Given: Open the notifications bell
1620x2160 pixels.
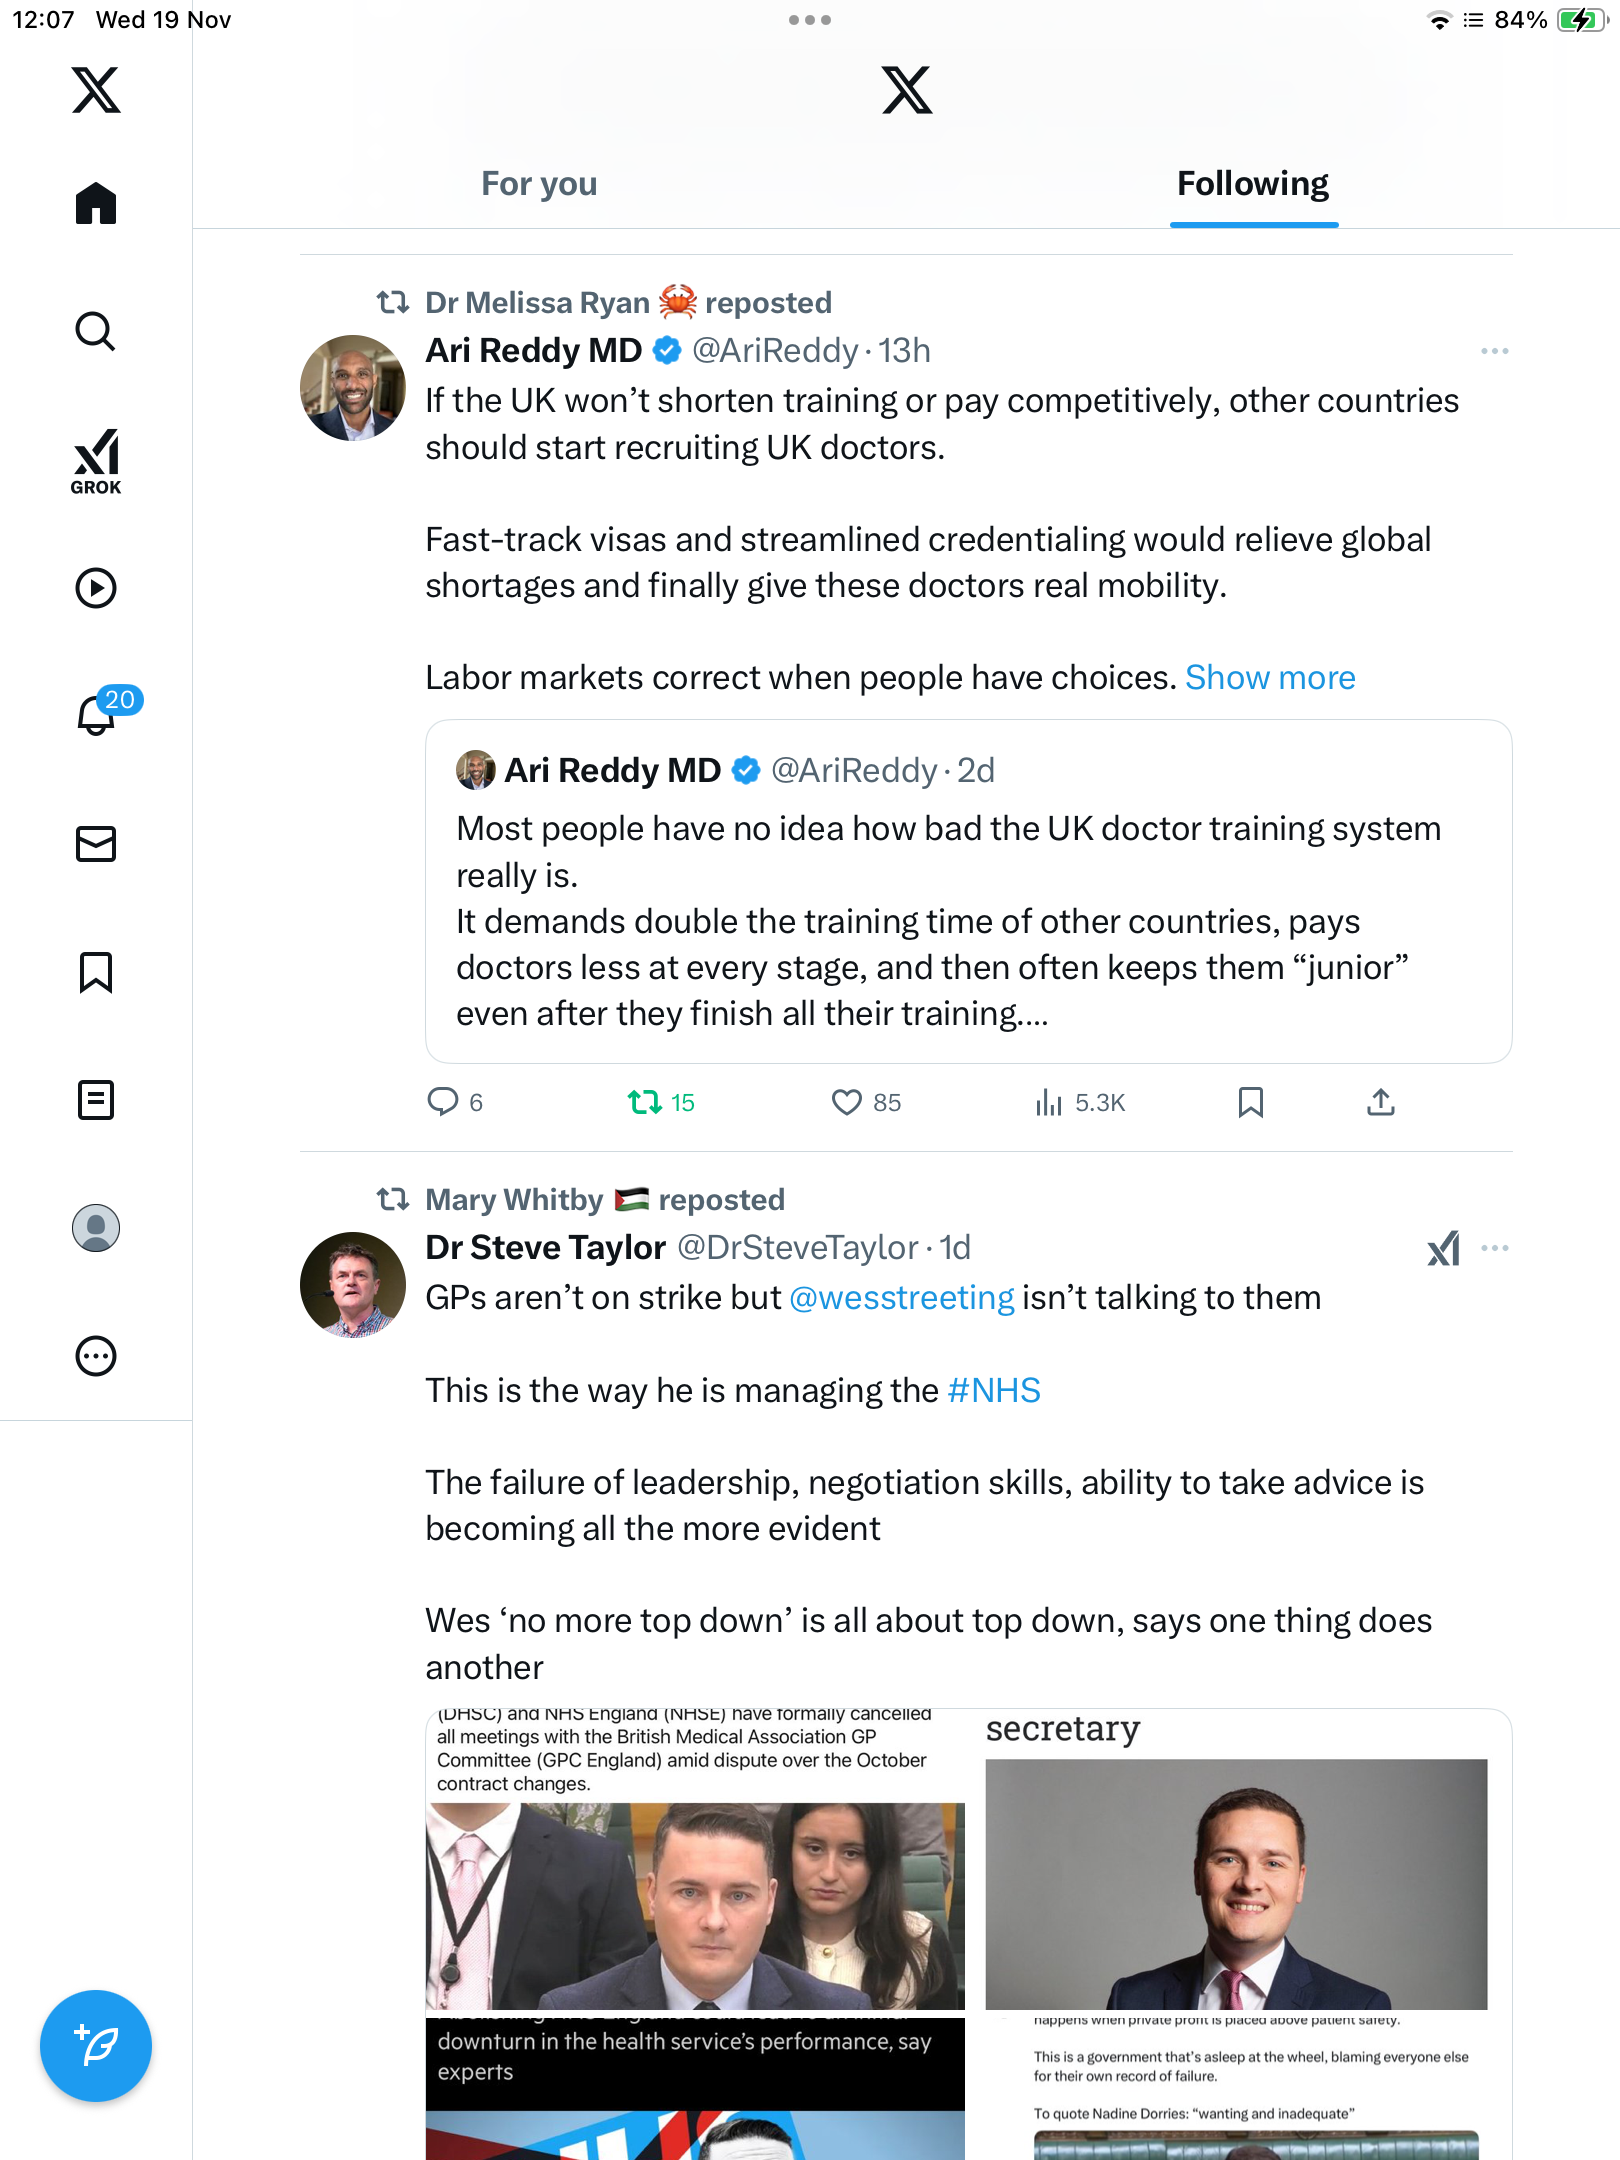Looking at the screenshot, I should coord(96,714).
